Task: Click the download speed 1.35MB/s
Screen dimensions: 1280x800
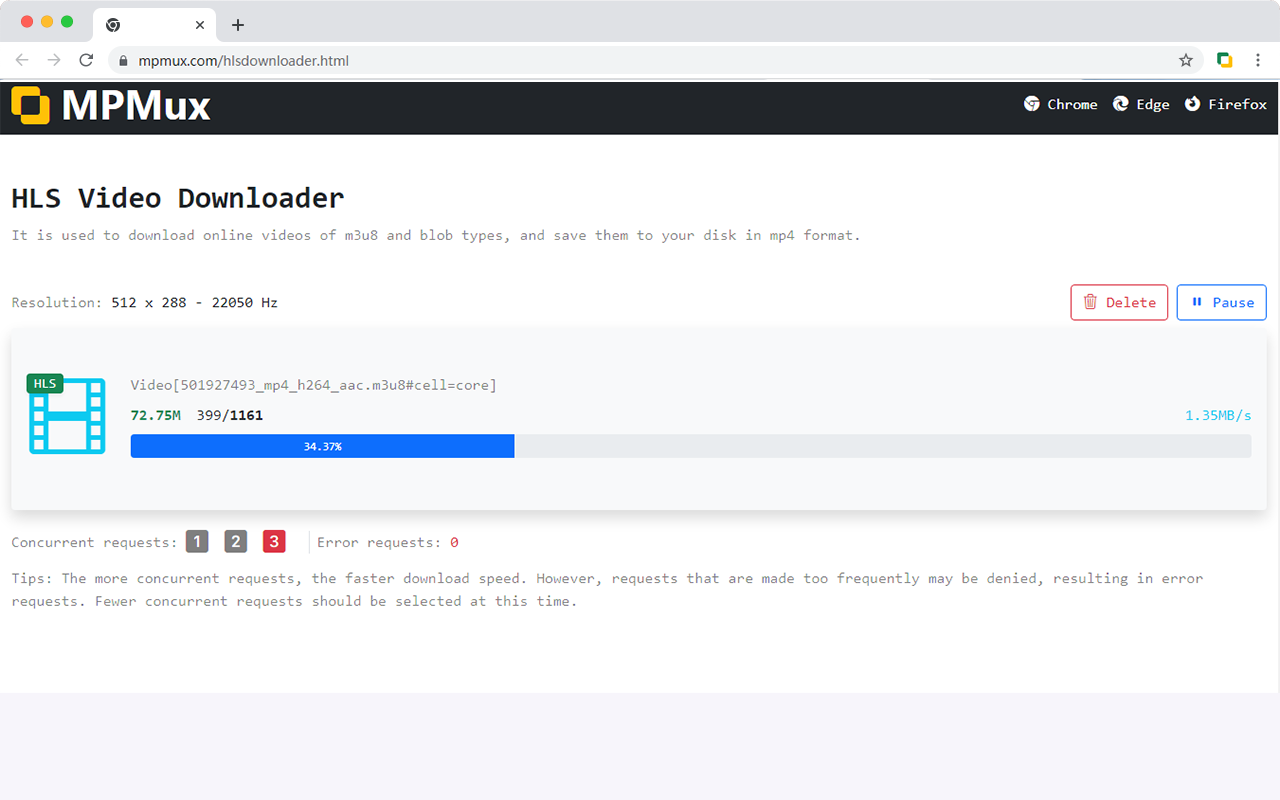Action: [x=1218, y=415]
